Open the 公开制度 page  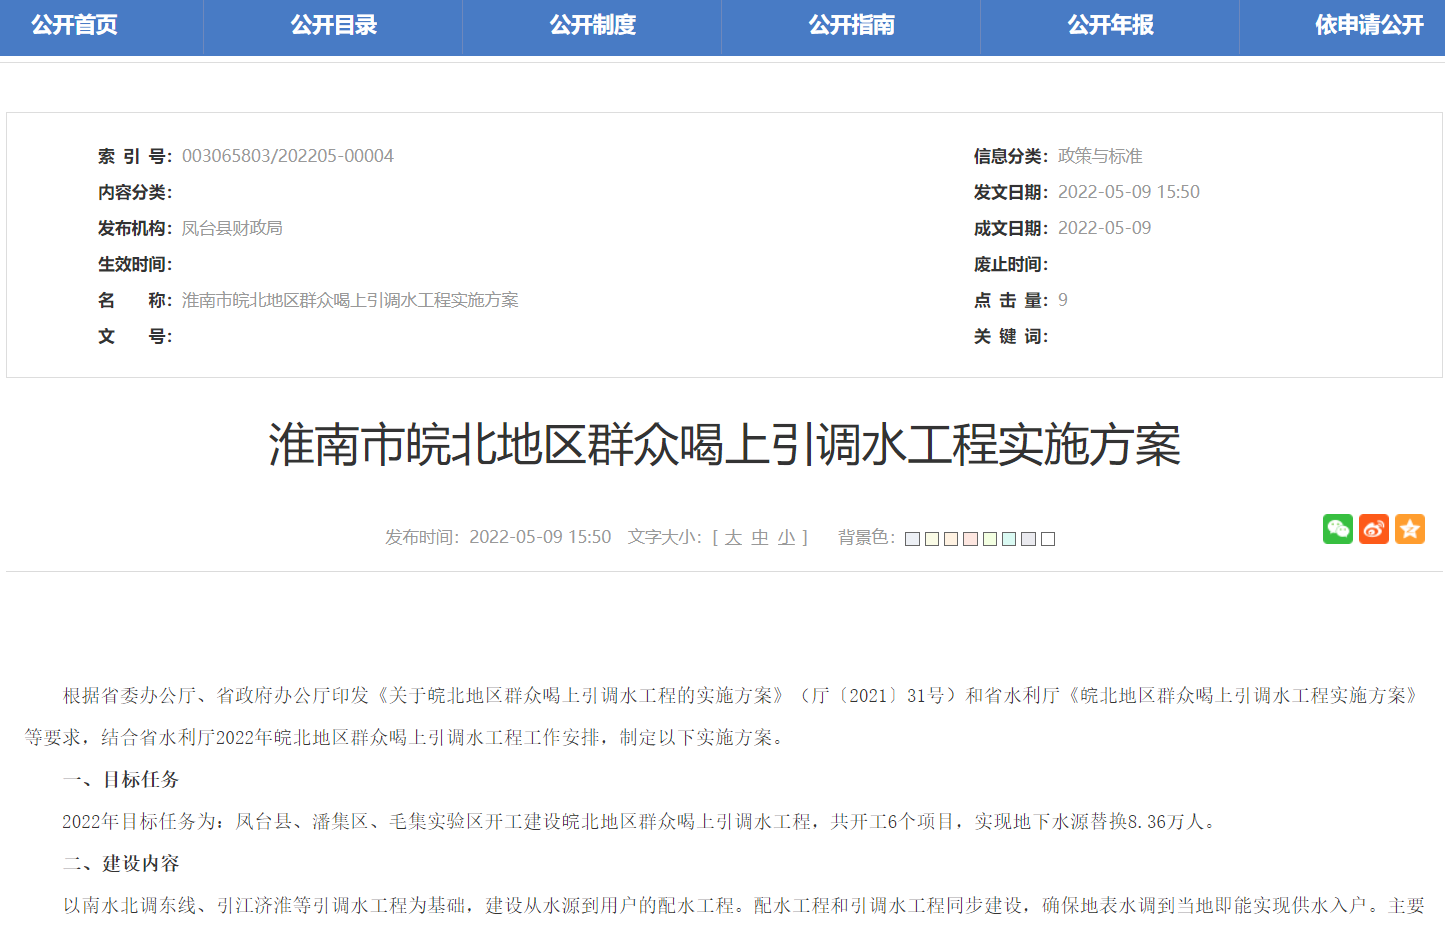coord(591,26)
